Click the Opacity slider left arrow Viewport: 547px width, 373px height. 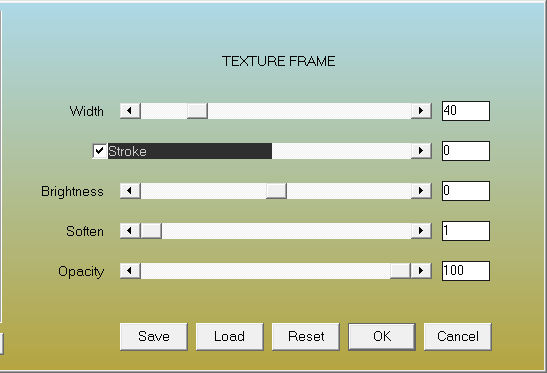pyautogui.click(x=130, y=271)
